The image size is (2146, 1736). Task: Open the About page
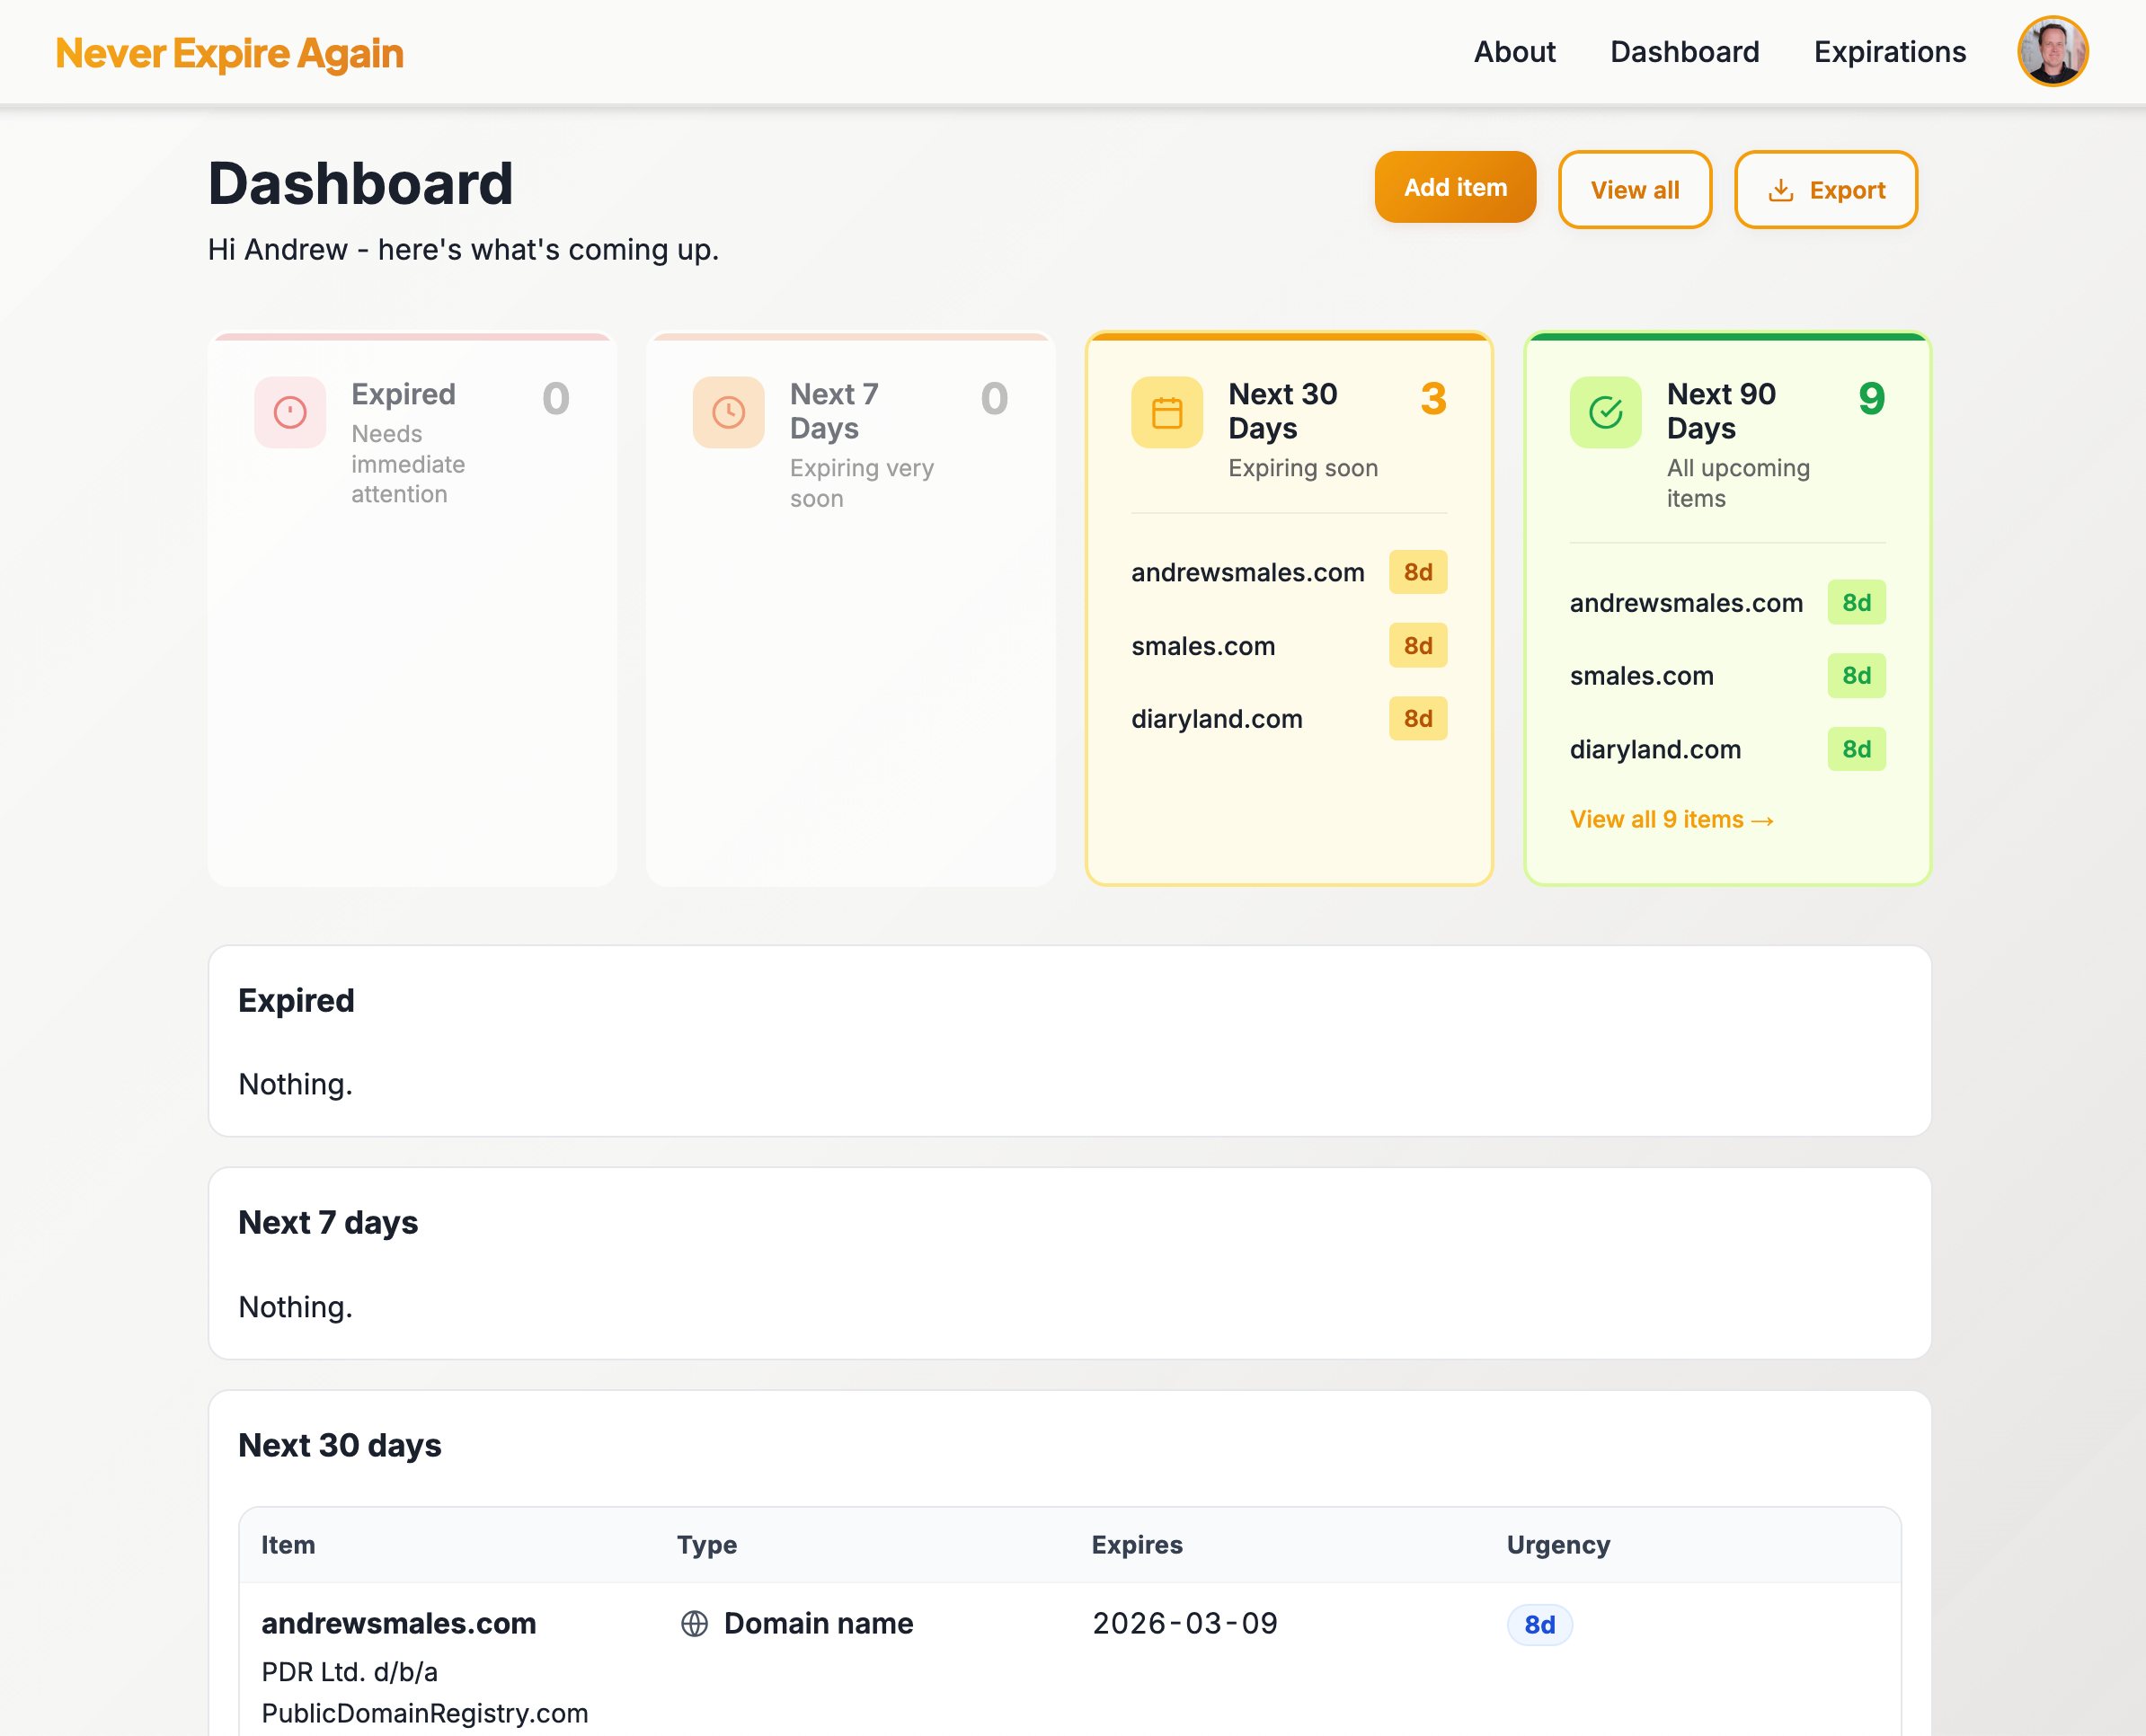[1514, 51]
